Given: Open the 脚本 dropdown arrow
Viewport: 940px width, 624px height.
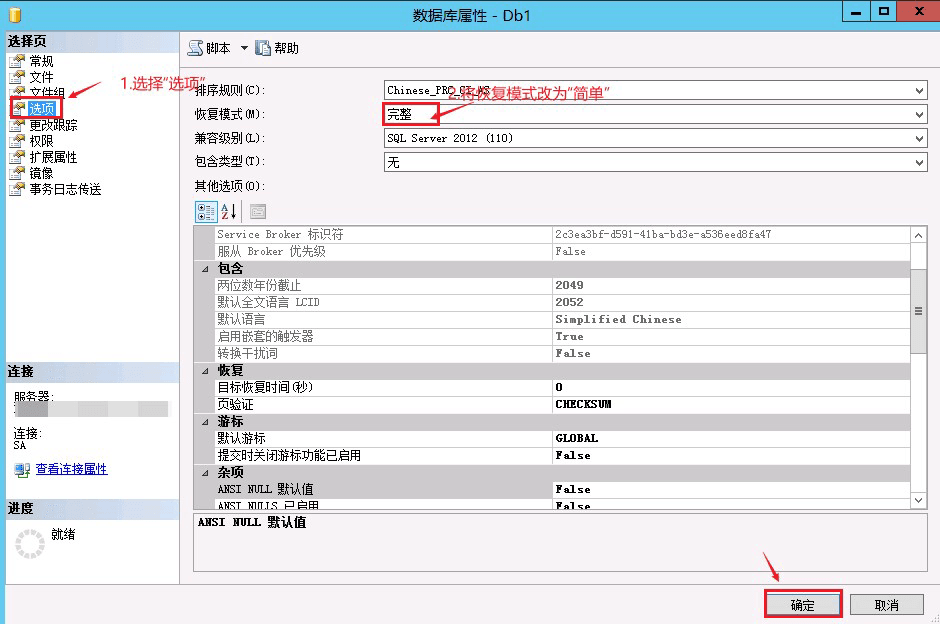Looking at the screenshot, I should tap(244, 48).
